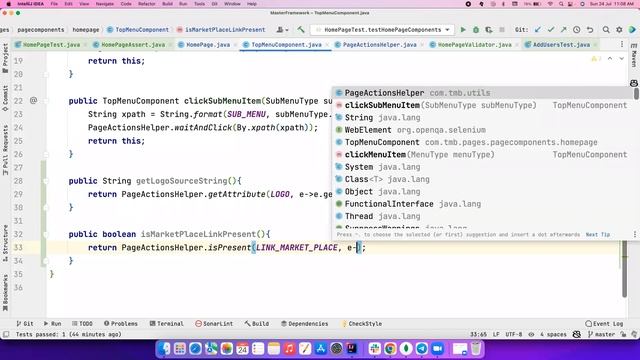Image resolution: width=640 pixels, height=360 pixels.
Task: Open the Build tool window
Action: [257, 324]
